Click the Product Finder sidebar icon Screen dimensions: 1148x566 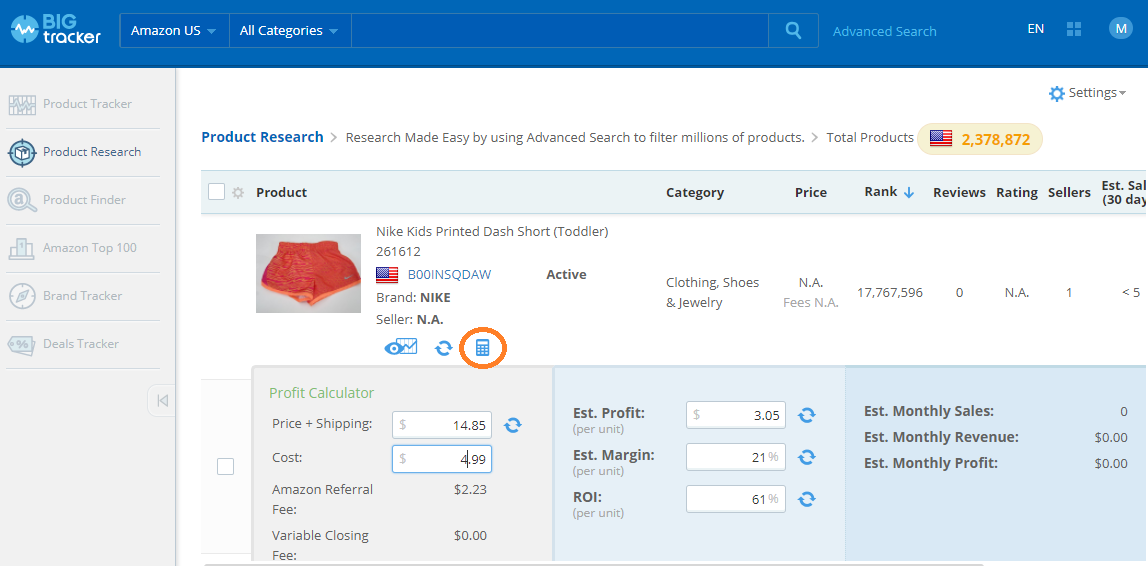[x=22, y=200]
